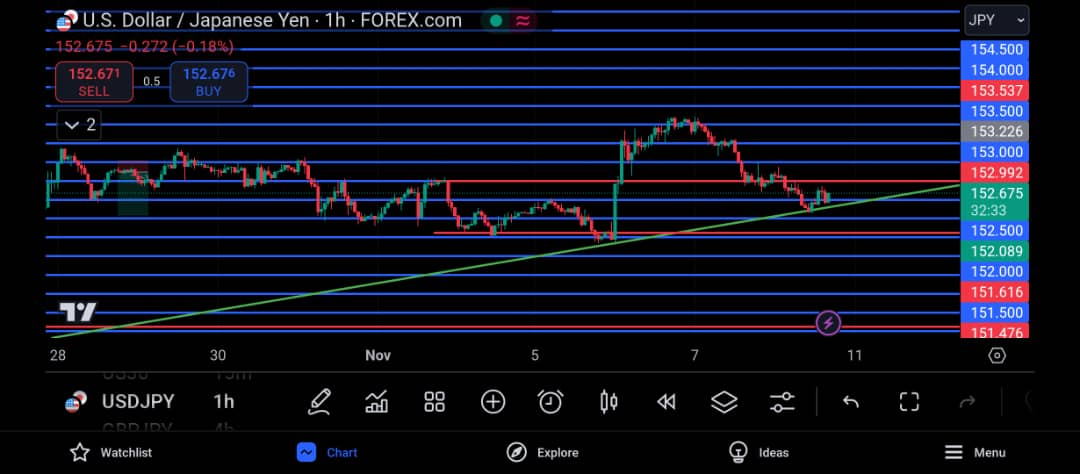Tap the add plus circle icon
Viewport: 1080px width, 474px height.
pos(493,402)
